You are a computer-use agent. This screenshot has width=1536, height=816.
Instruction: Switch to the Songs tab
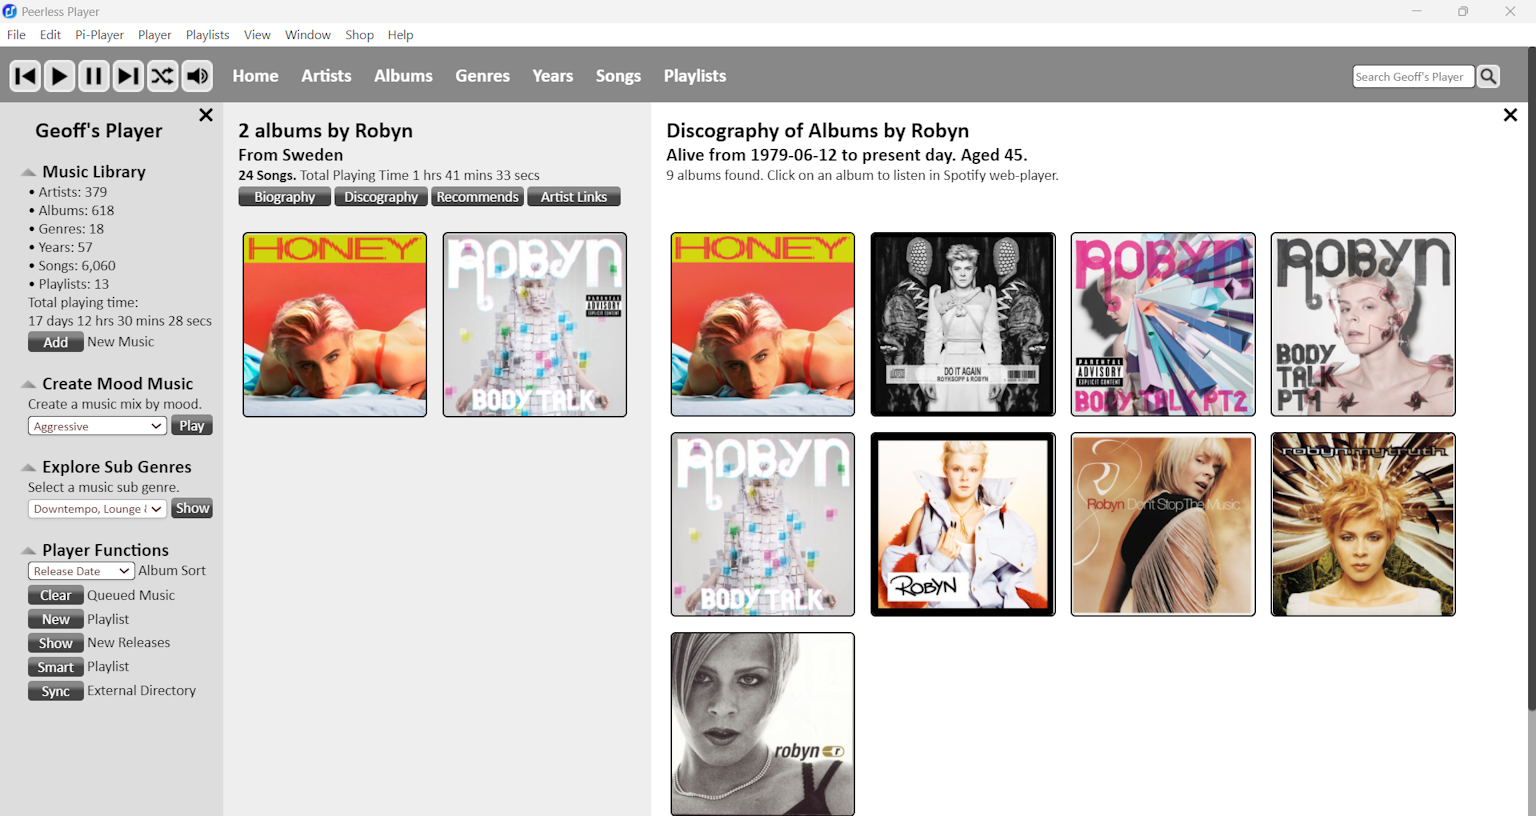pyautogui.click(x=618, y=76)
